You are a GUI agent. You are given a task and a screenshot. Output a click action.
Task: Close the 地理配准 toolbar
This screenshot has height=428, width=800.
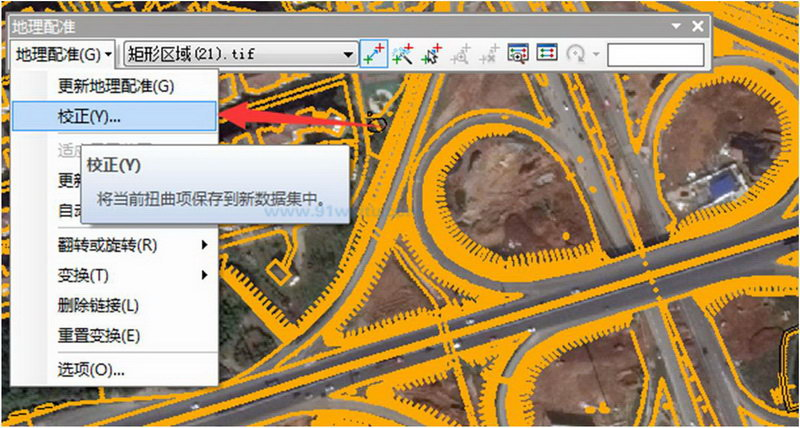click(x=697, y=26)
